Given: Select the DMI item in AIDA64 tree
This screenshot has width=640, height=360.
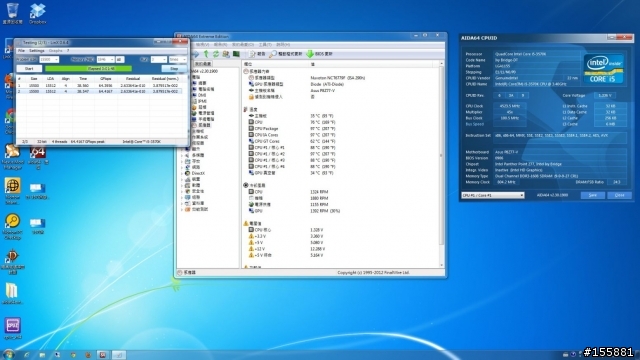Looking at the screenshot, I should (x=202, y=95).
